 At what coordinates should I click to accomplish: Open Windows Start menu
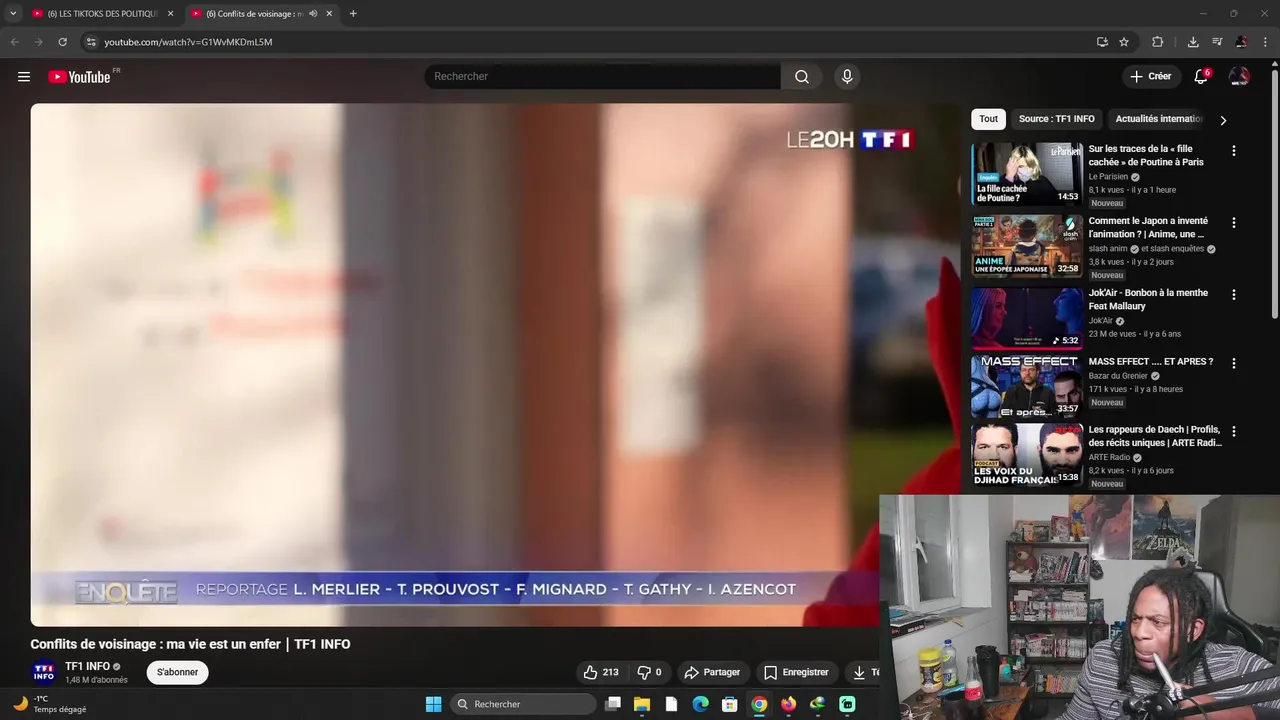point(433,704)
